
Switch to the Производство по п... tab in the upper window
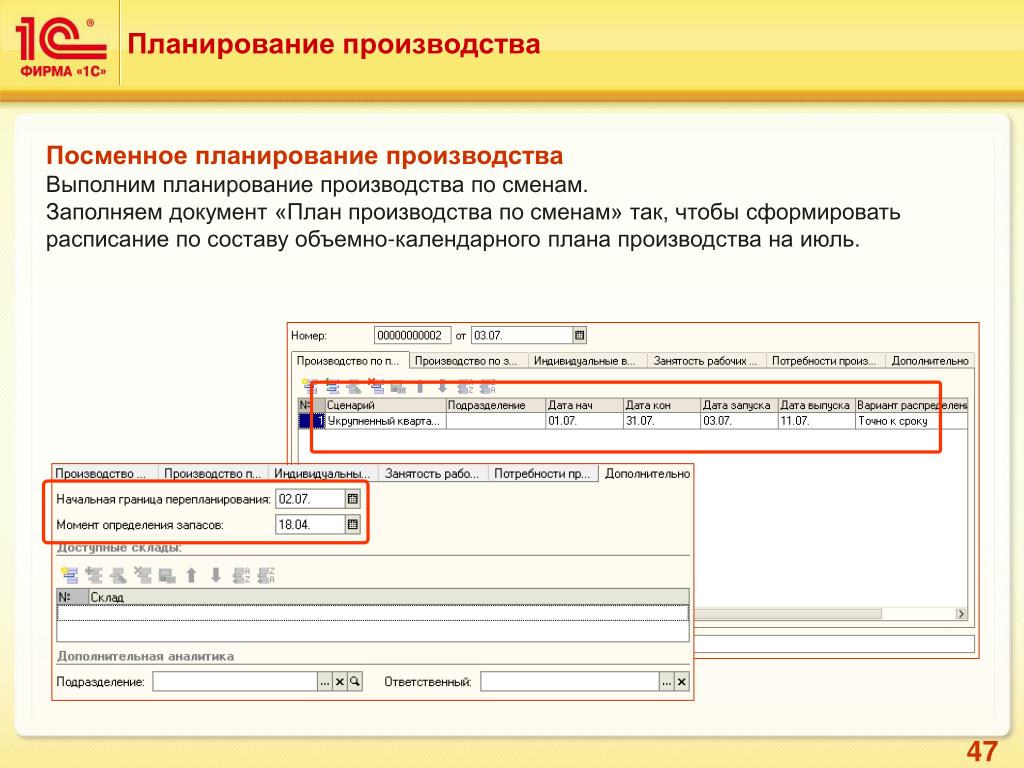click(349, 360)
